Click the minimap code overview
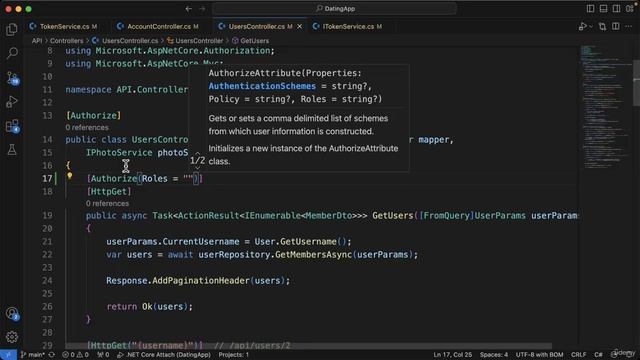Screen dimensions: 640x360 point(606,106)
